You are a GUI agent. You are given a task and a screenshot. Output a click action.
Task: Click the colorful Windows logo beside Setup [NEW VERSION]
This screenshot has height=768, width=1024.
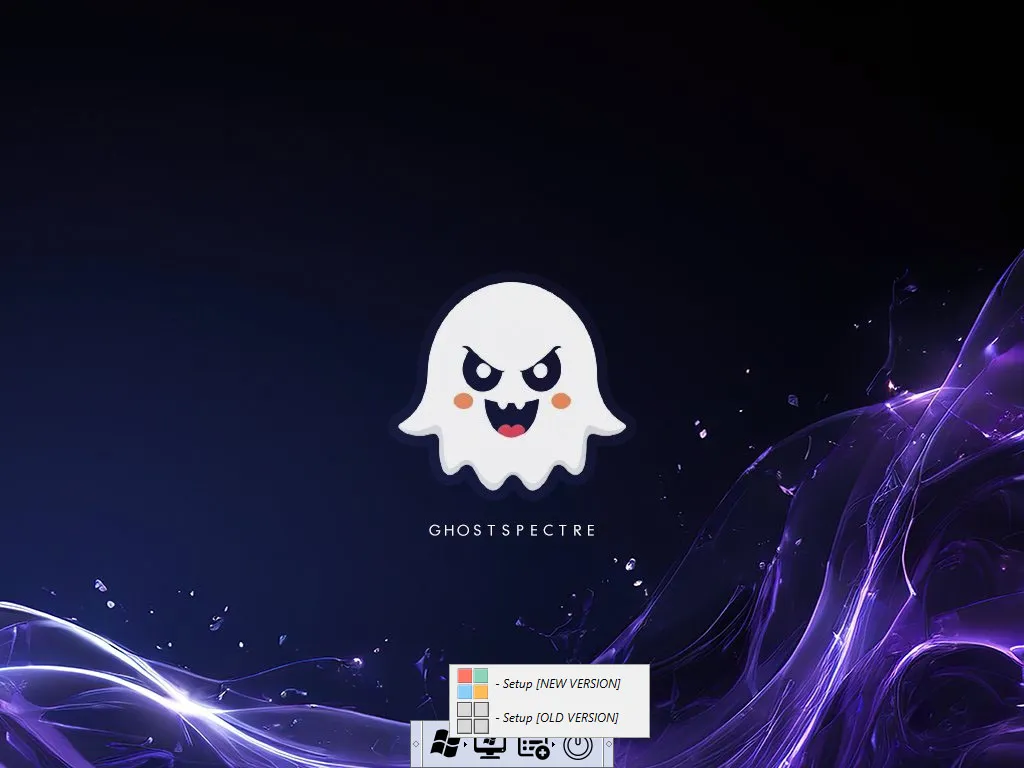click(x=472, y=681)
